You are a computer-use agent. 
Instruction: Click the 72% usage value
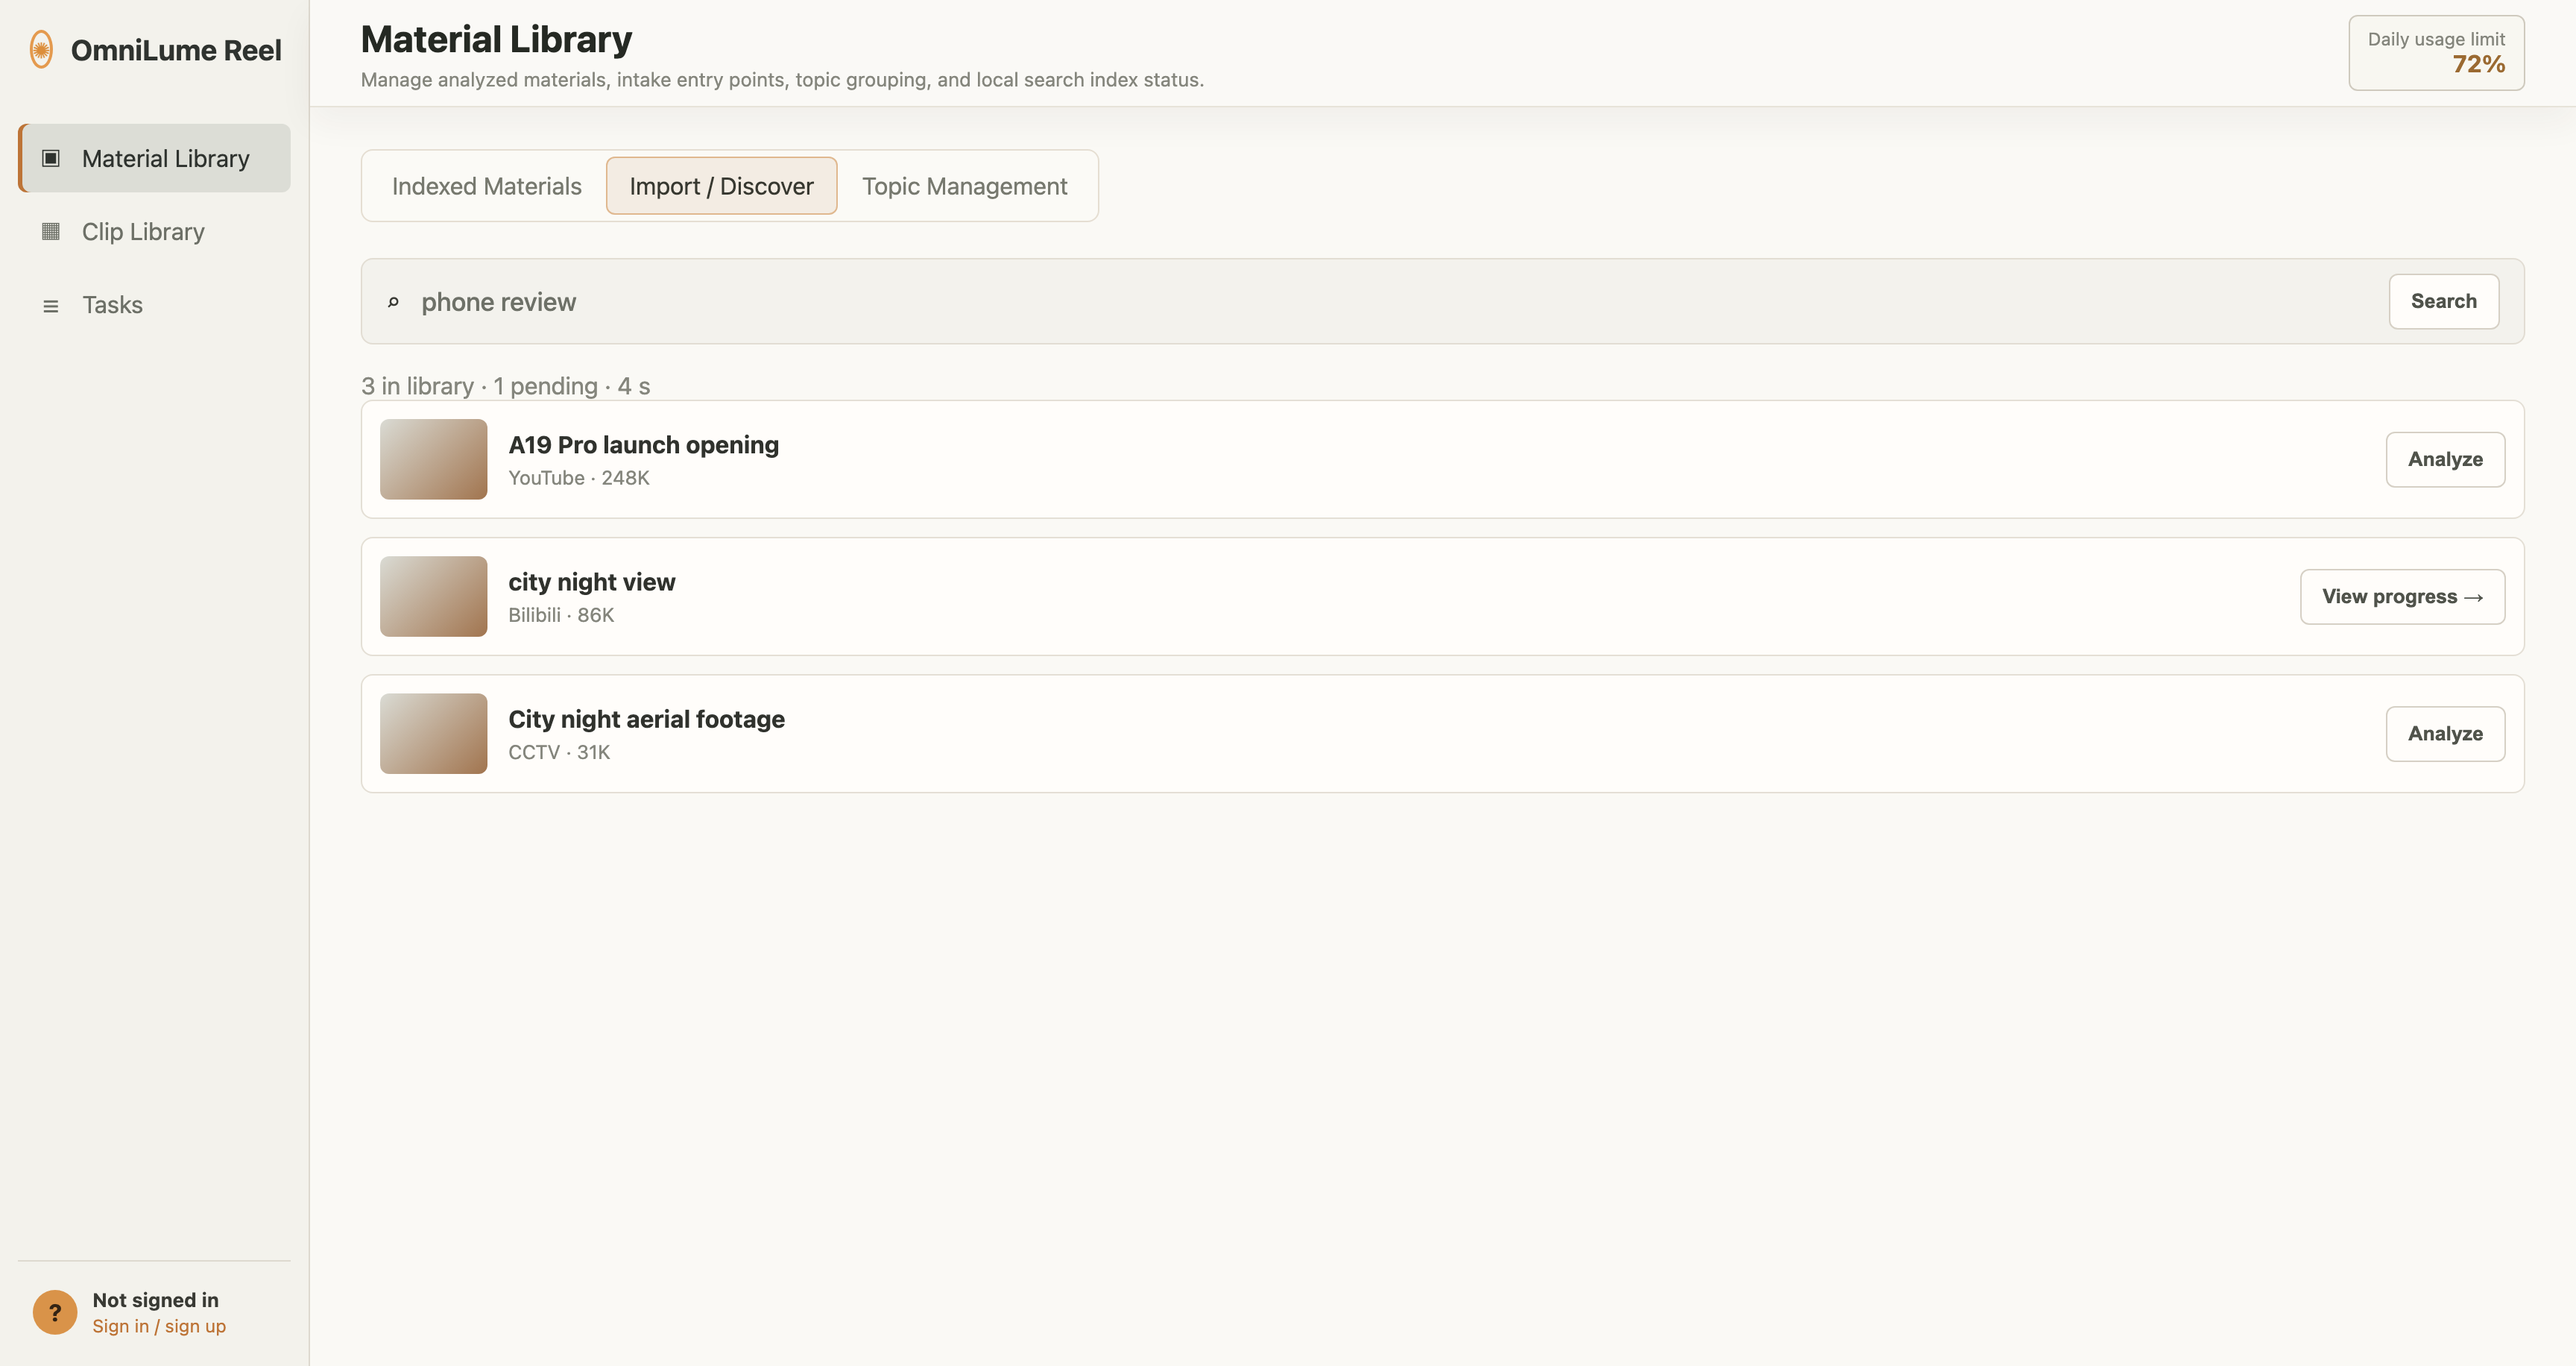tap(2478, 64)
